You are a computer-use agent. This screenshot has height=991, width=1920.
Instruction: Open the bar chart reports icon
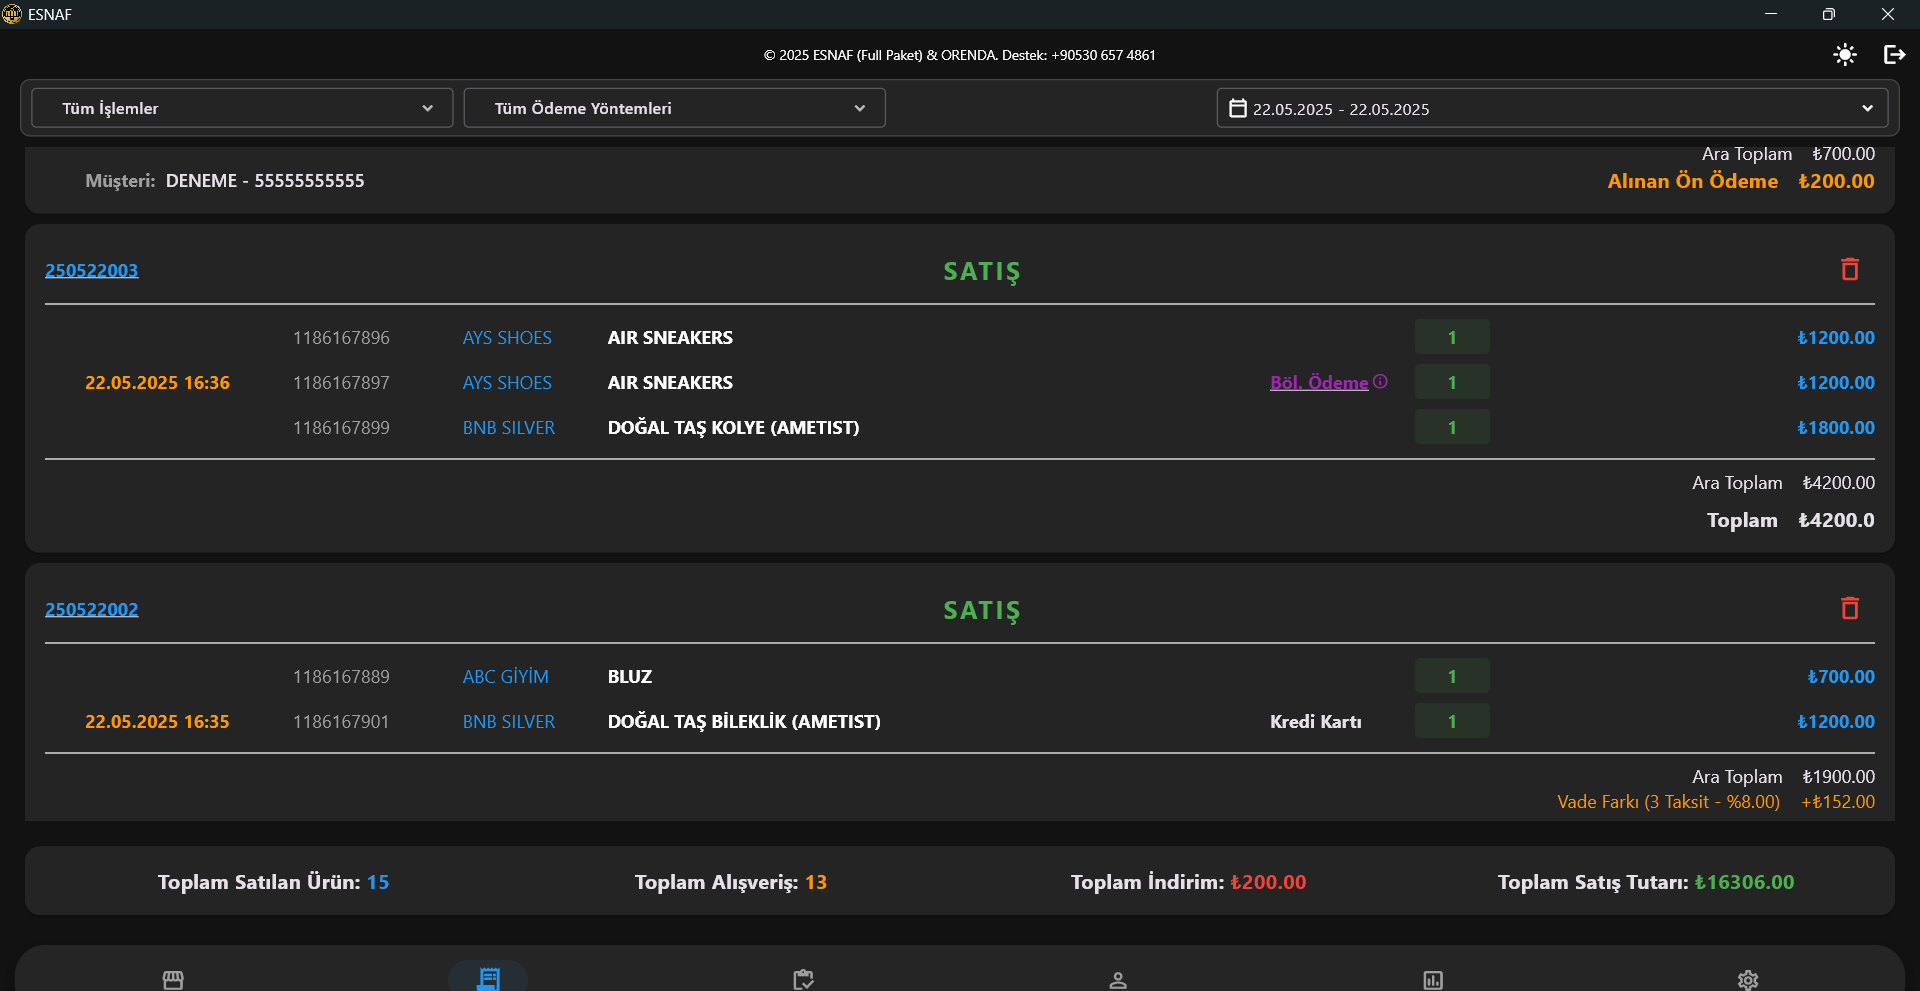[x=1433, y=979]
